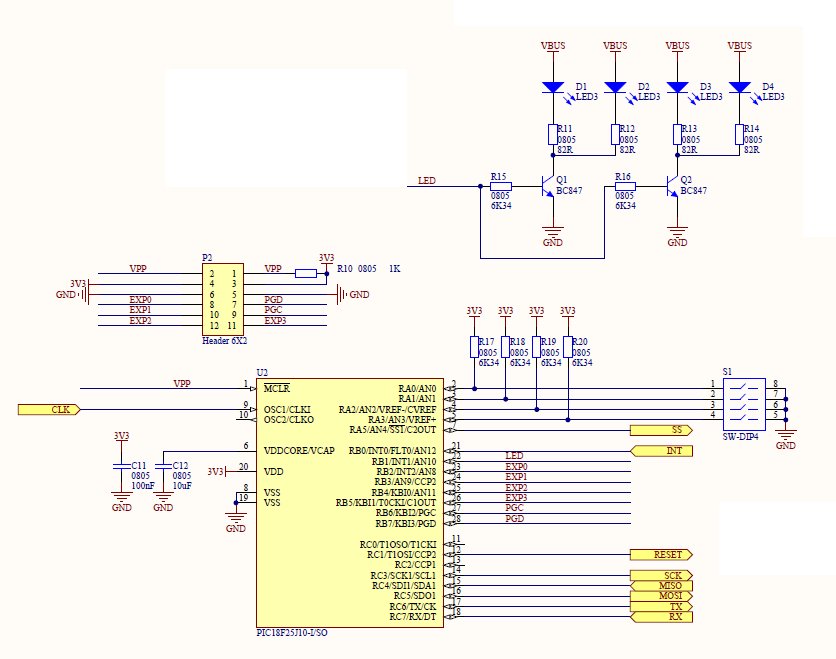Image resolution: width=836 pixels, height=659 pixels.
Task: Select the D4 LED symbol
Action: 739,87
